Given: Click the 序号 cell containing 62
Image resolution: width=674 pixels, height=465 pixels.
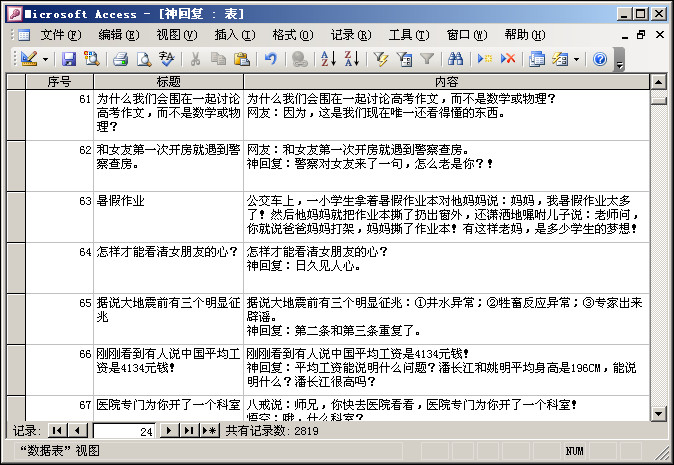Looking at the screenshot, I should coord(59,166).
